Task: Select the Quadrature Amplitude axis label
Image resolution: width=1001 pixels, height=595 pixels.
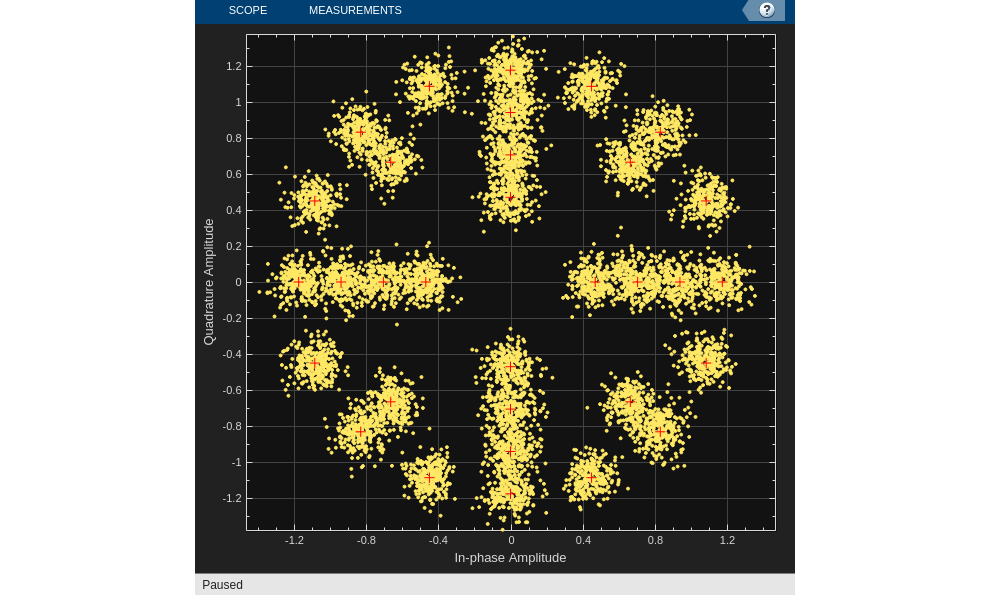Action: pyautogui.click(x=209, y=282)
